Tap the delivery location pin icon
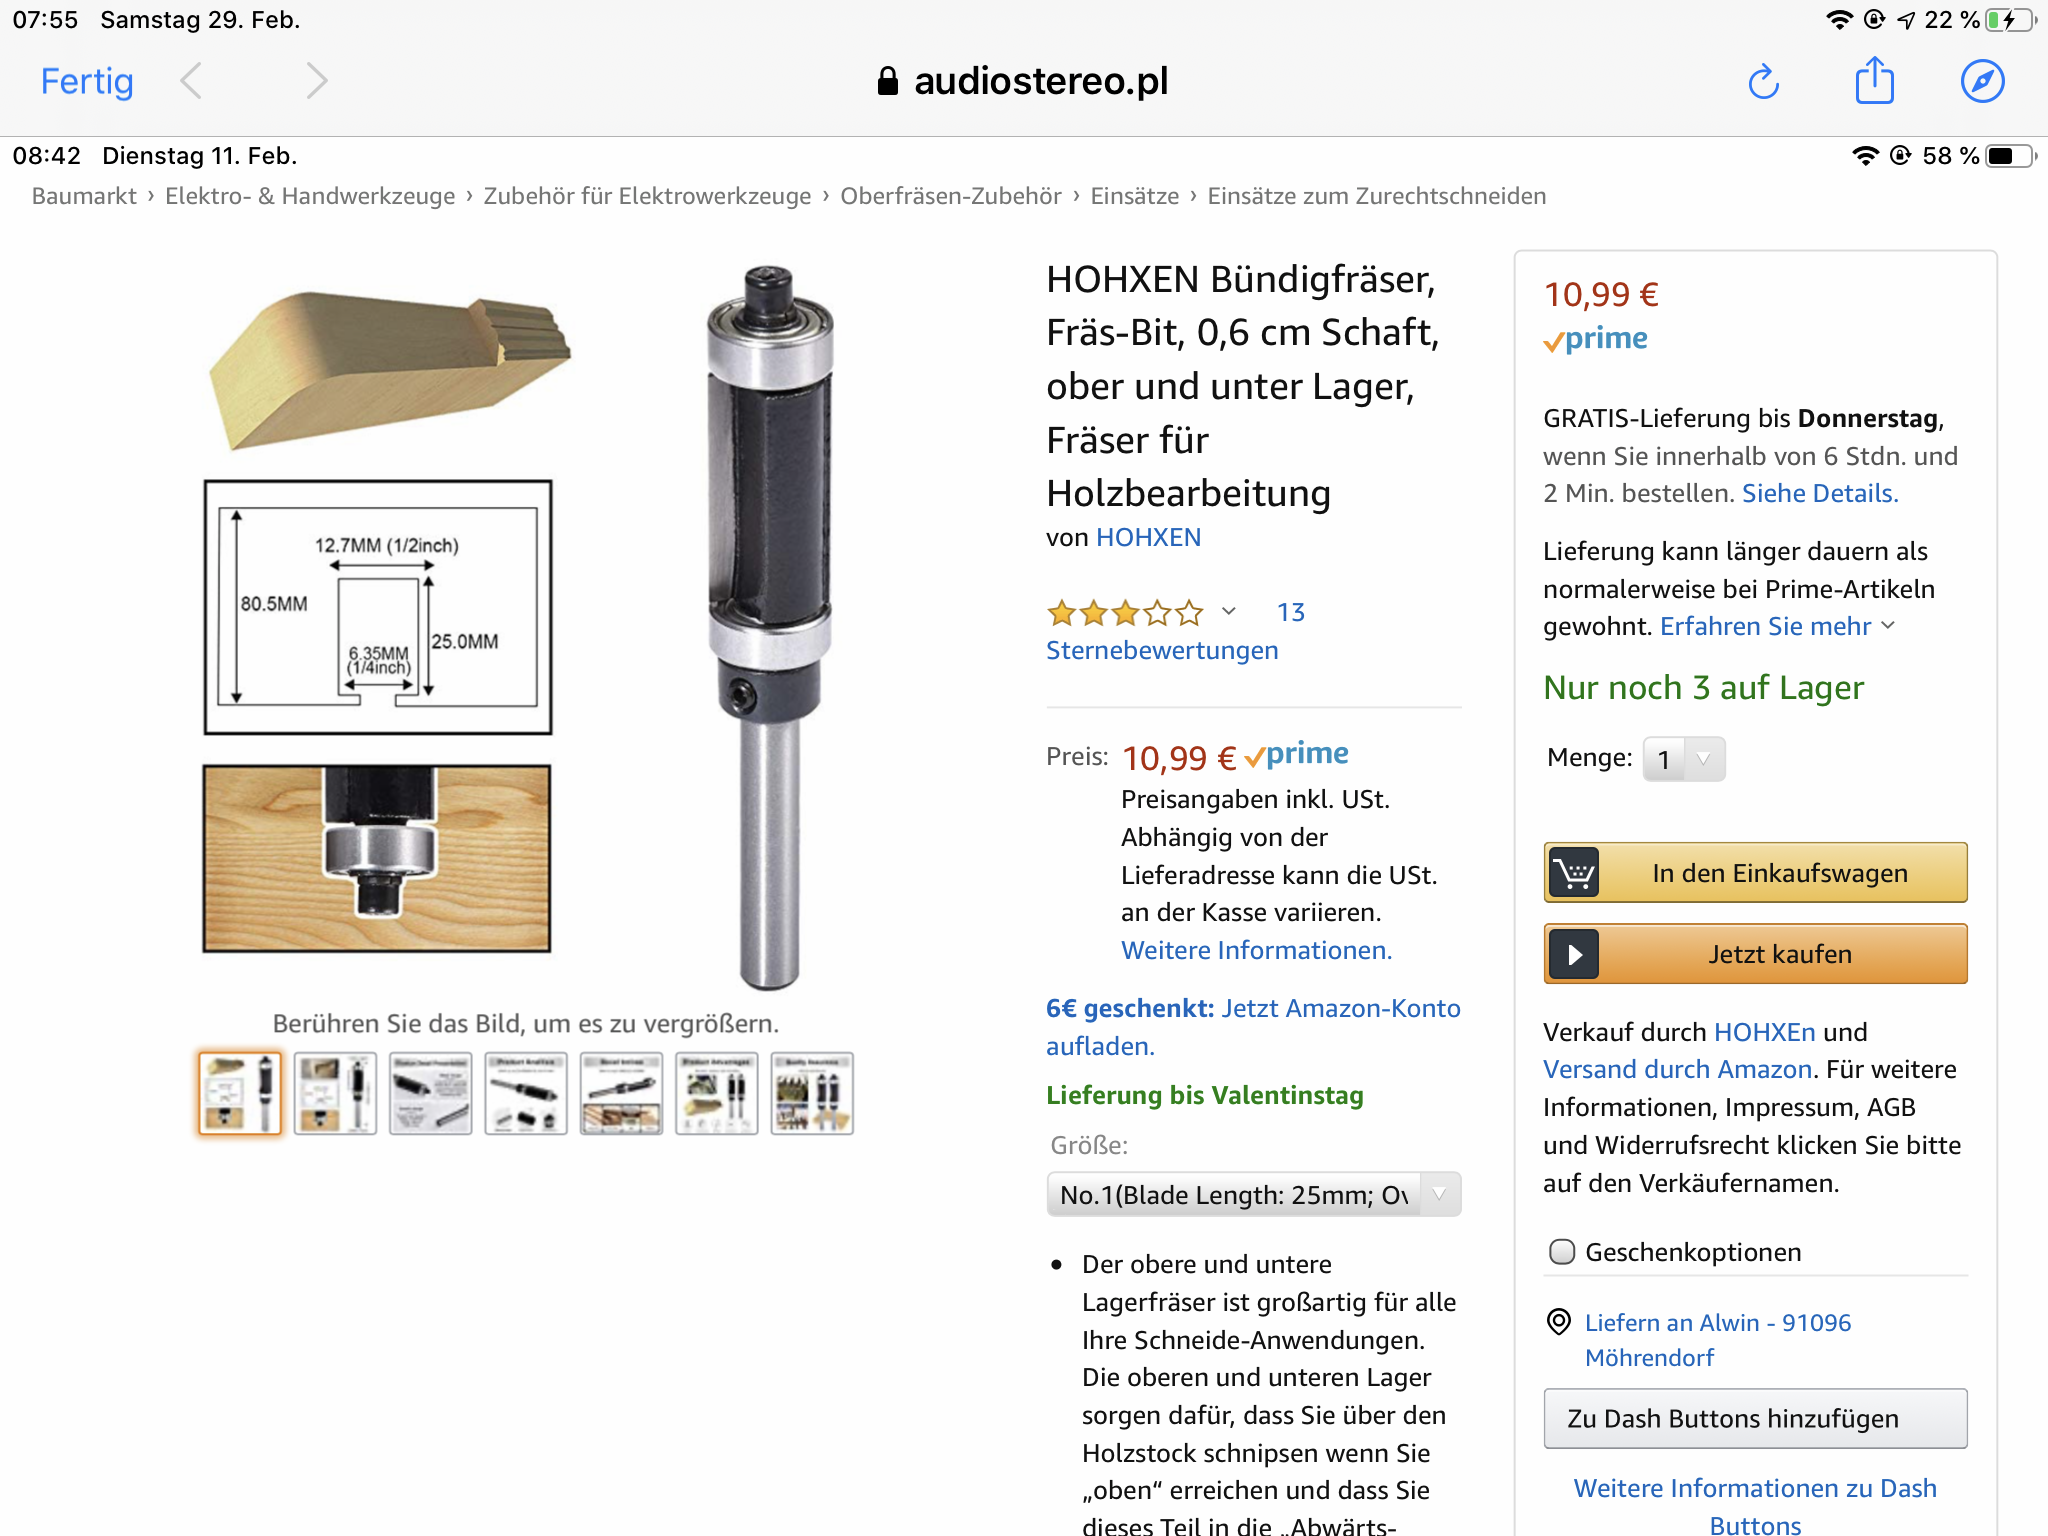 [1558, 1322]
